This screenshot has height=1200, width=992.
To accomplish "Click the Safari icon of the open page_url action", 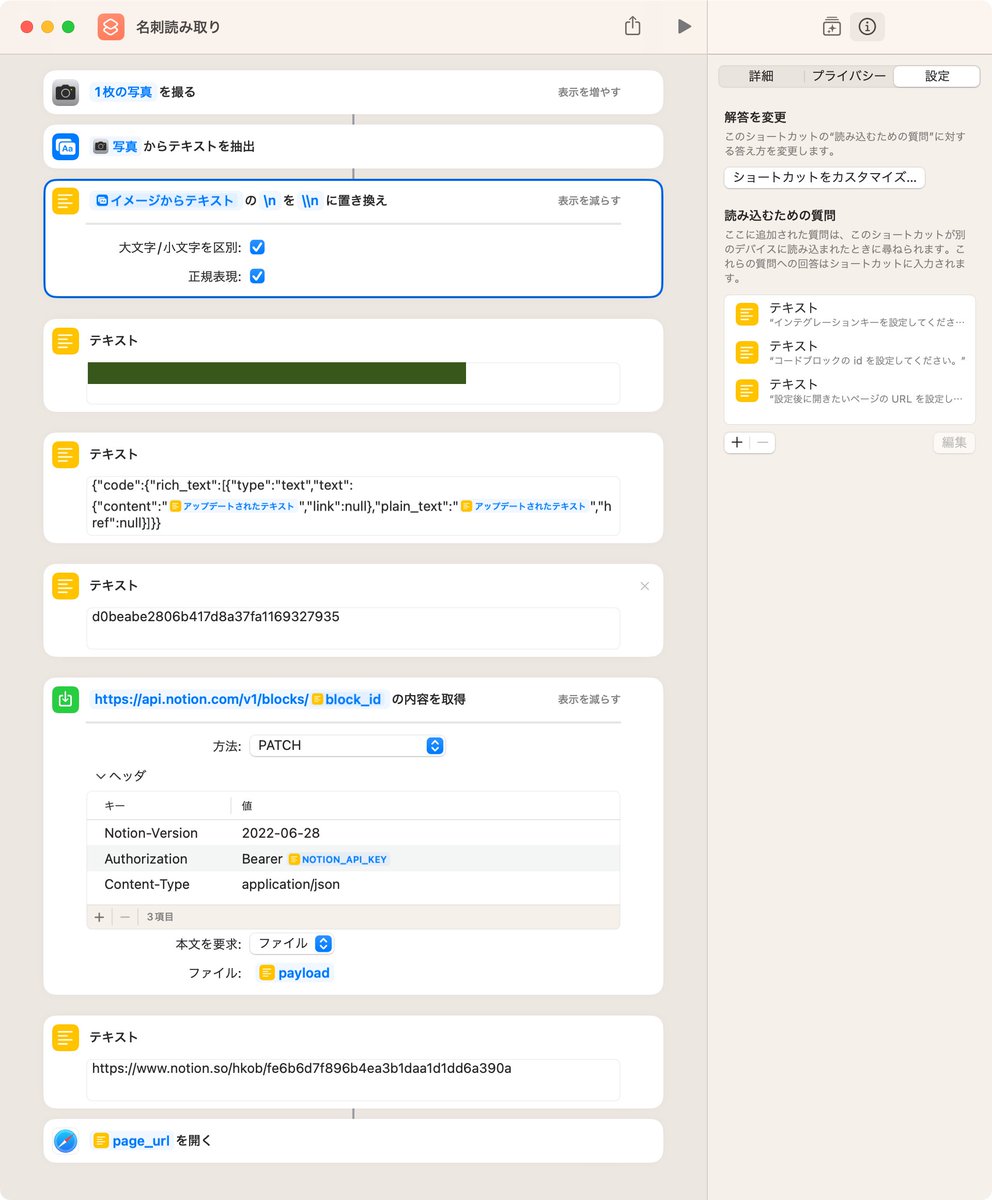I will tap(66, 1141).
